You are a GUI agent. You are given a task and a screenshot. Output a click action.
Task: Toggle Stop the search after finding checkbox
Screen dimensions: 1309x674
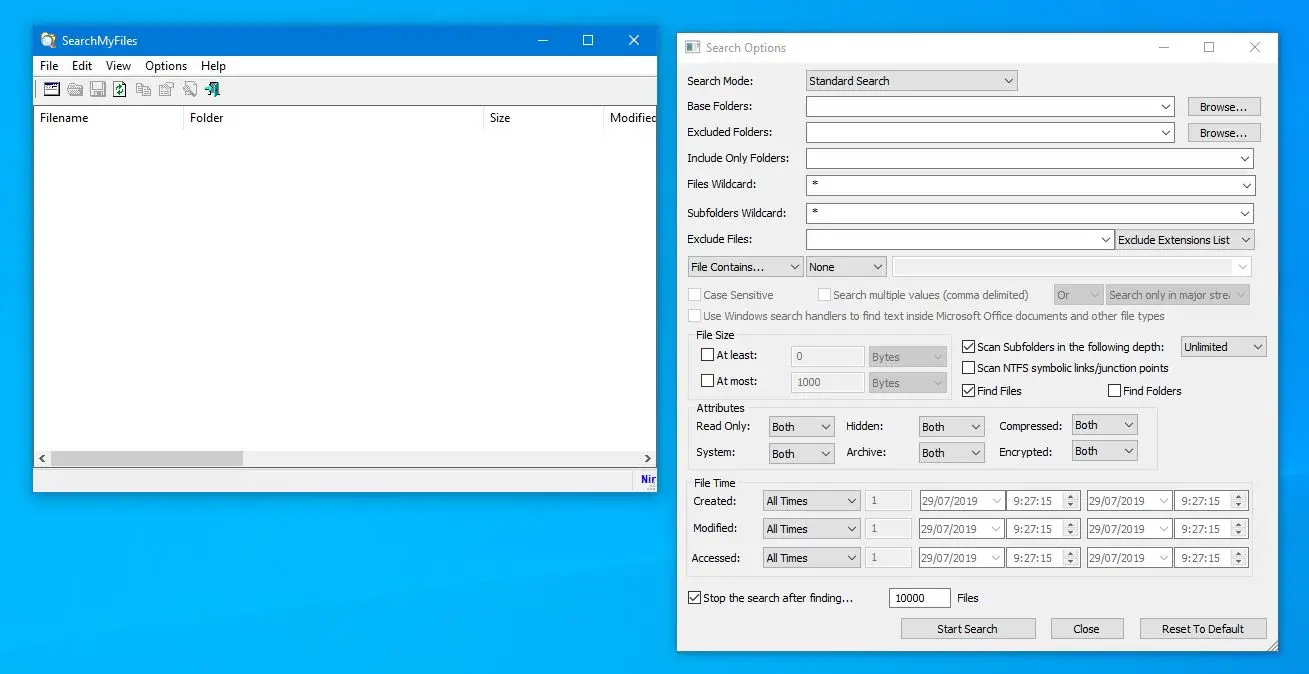point(694,598)
